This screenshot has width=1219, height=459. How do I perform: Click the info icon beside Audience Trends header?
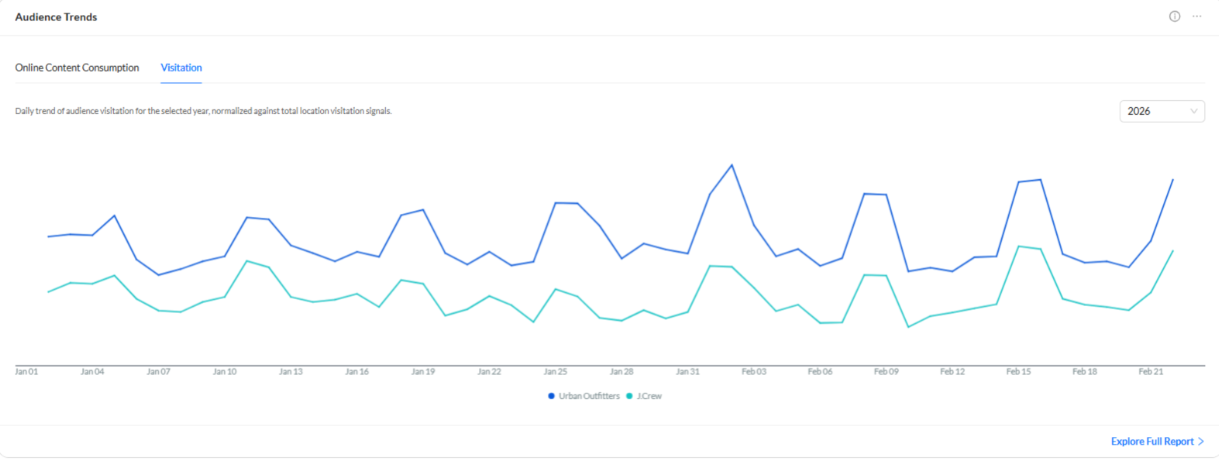click(1174, 17)
